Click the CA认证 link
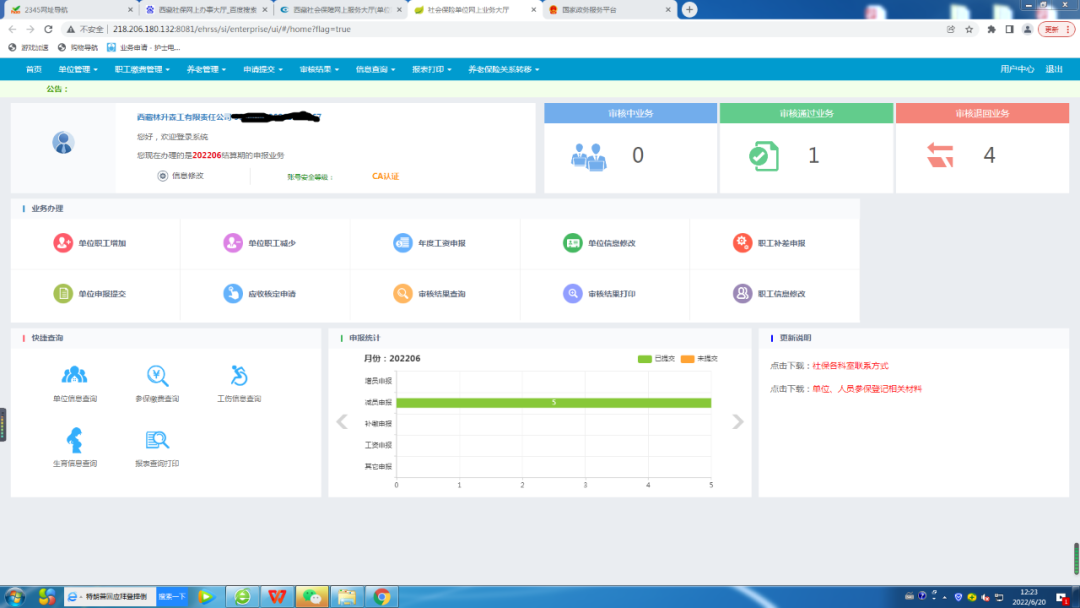Viewport: 1080px width, 608px height. coord(385,176)
